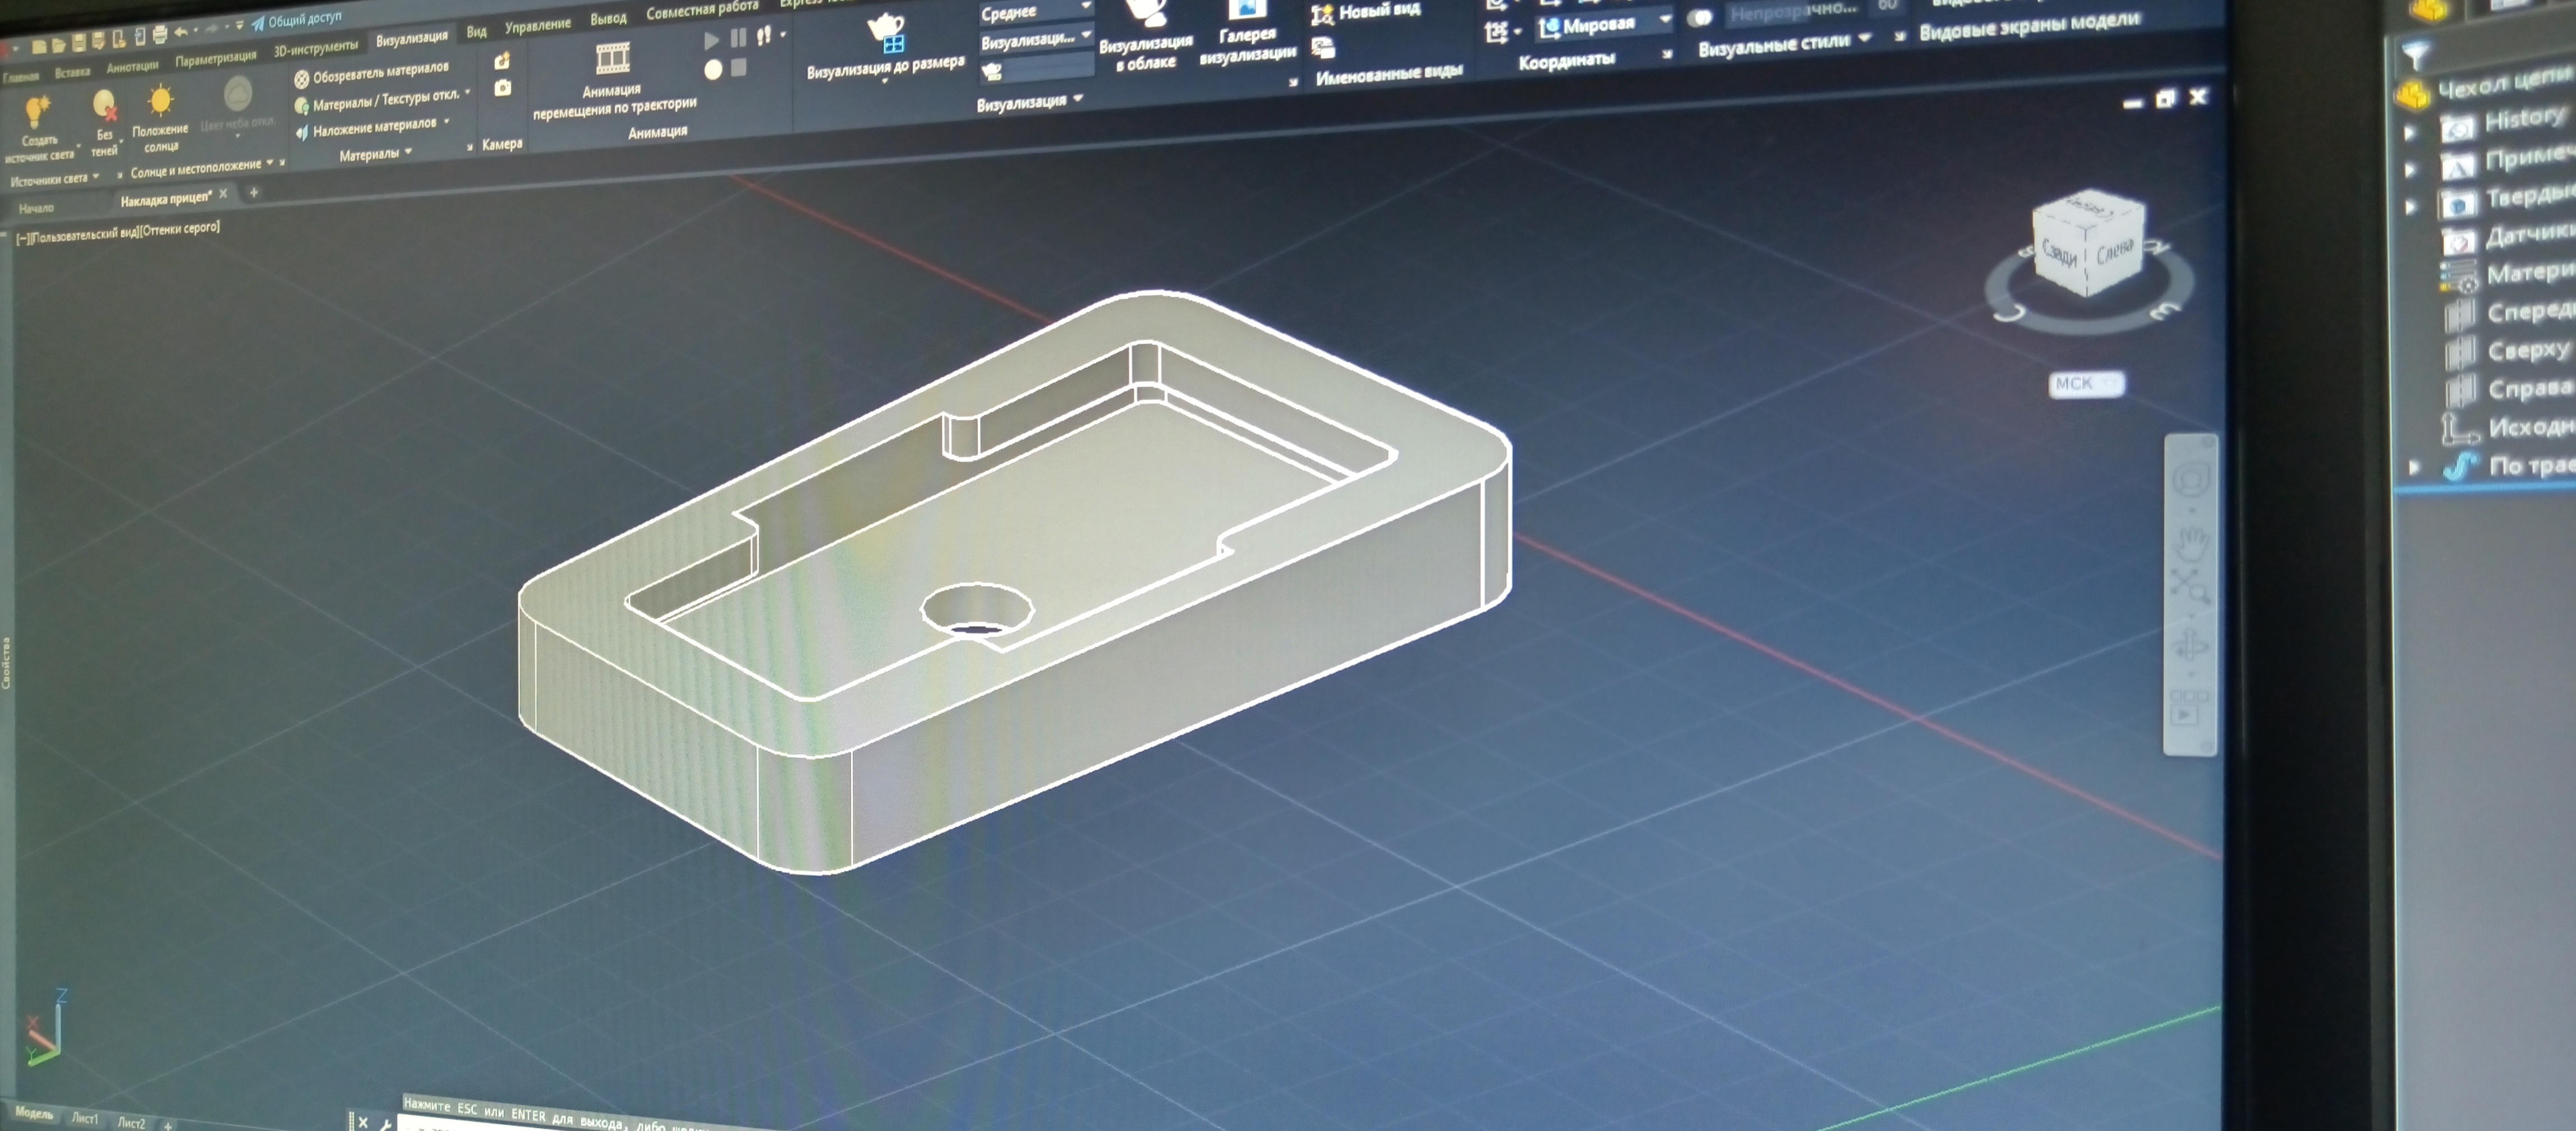Click the animation play button
This screenshot has width=2576, height=1131.
pyautogui.click(x=711, y=40)
